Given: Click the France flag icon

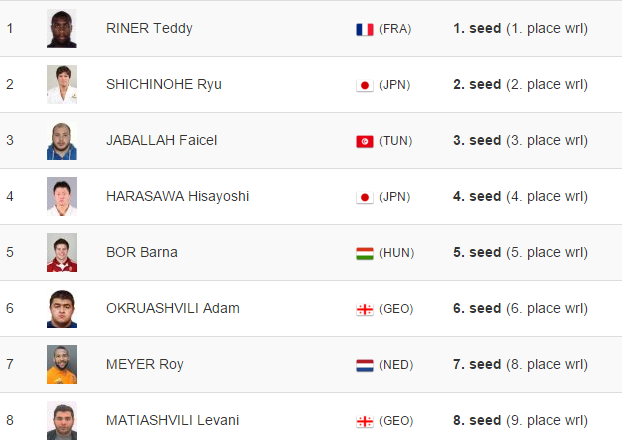Looking at the screenshot, I should [365, 29].
